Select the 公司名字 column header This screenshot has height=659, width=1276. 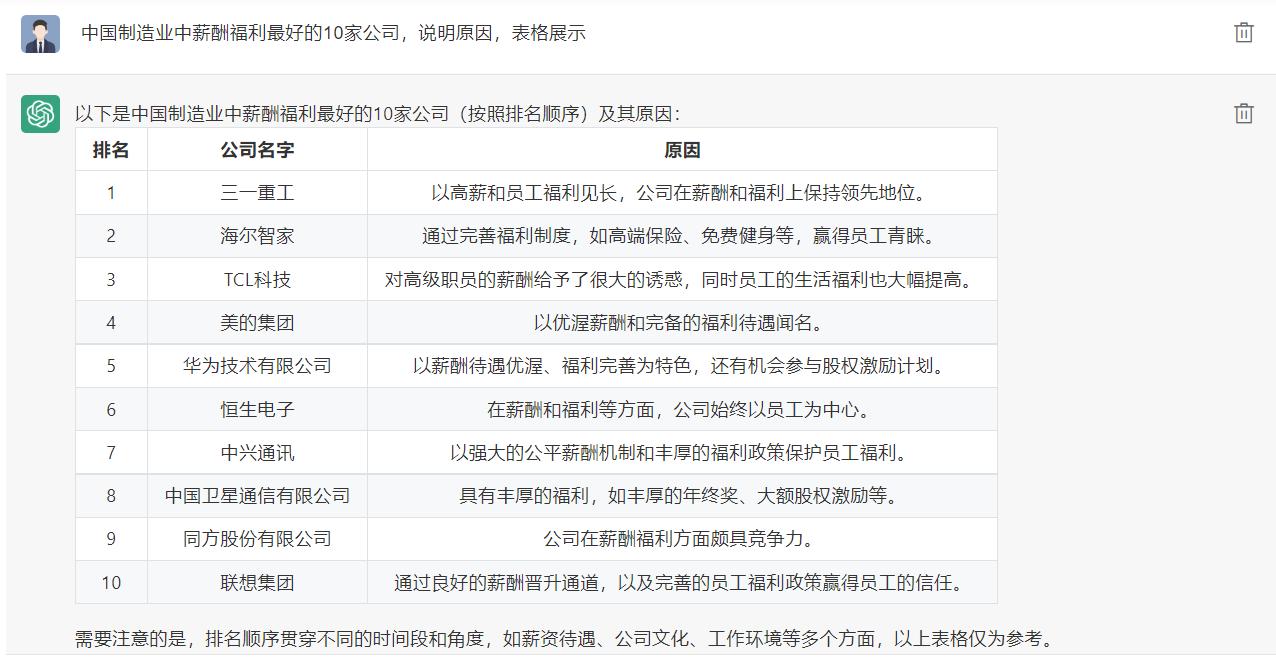tap(256, 149)
